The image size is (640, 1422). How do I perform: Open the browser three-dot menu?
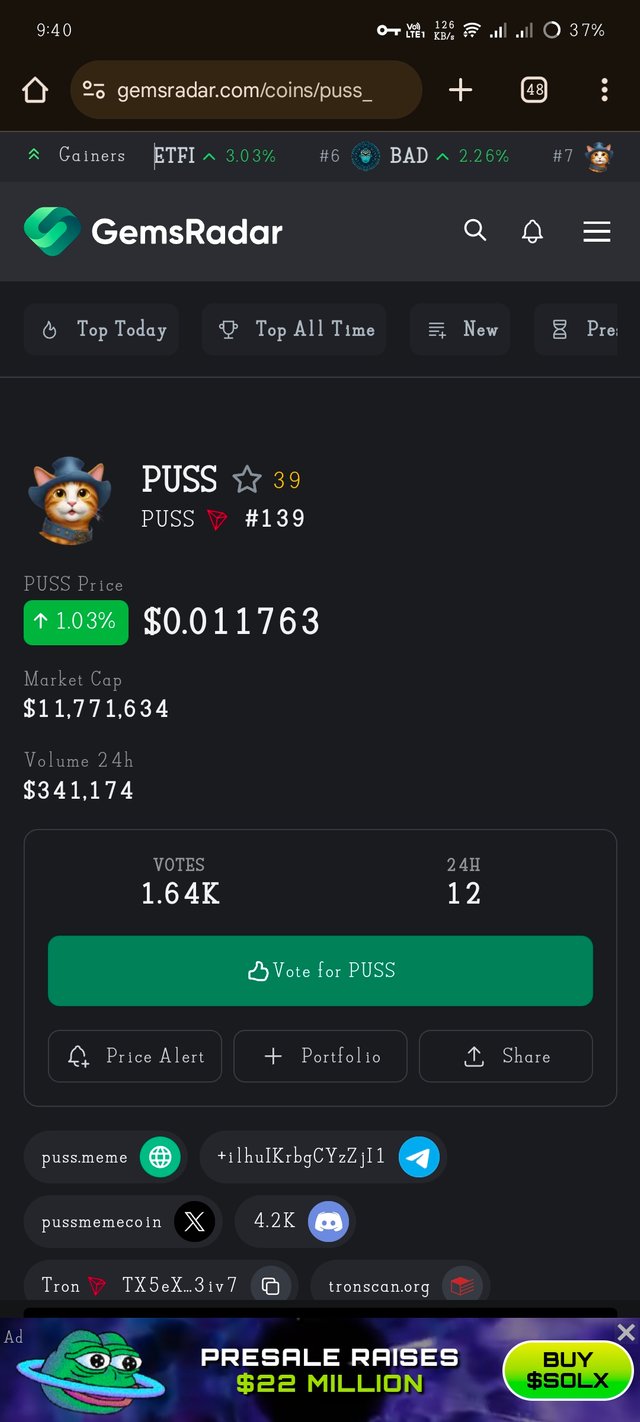[604, 91]
